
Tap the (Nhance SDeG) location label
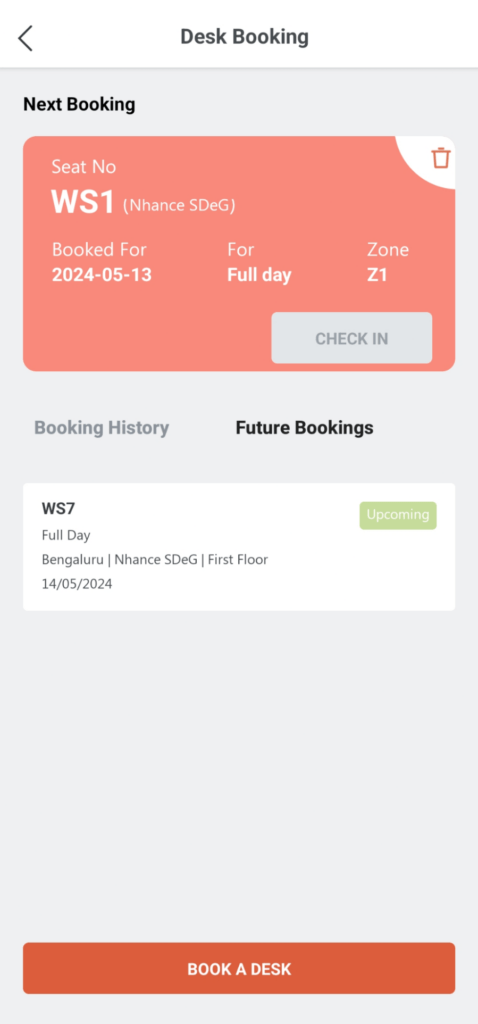(x=179, y=206)
